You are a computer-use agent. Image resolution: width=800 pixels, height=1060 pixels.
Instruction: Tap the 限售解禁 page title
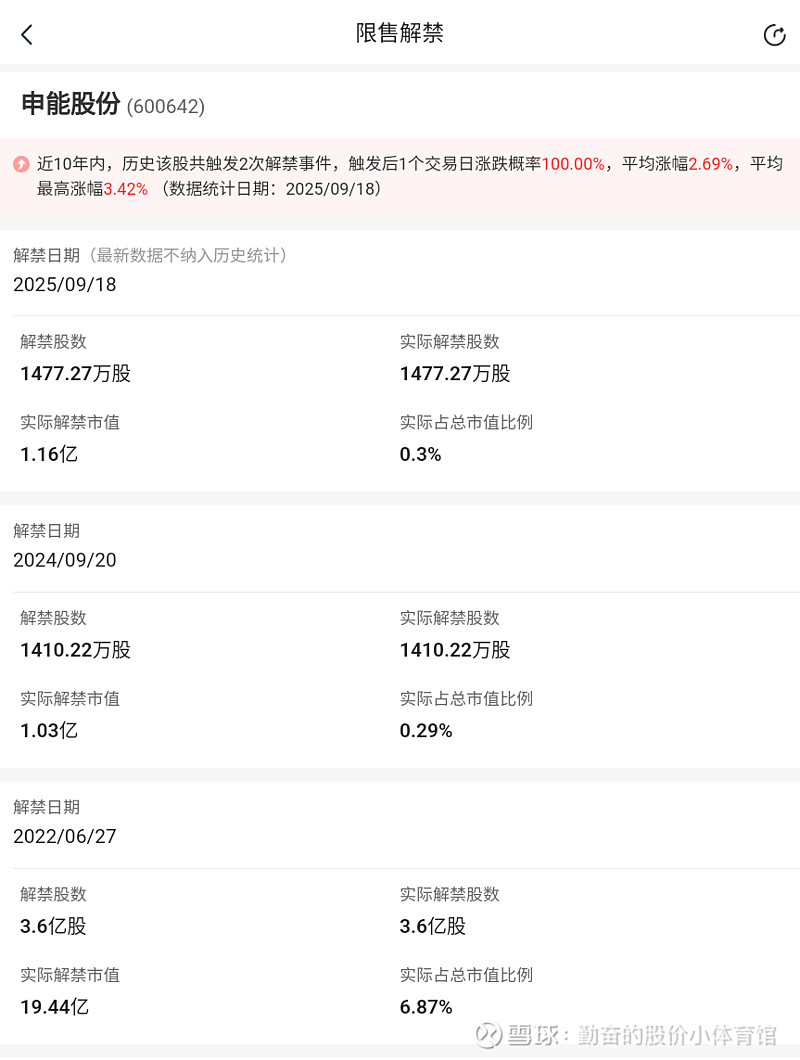click(x=400, y=33)
